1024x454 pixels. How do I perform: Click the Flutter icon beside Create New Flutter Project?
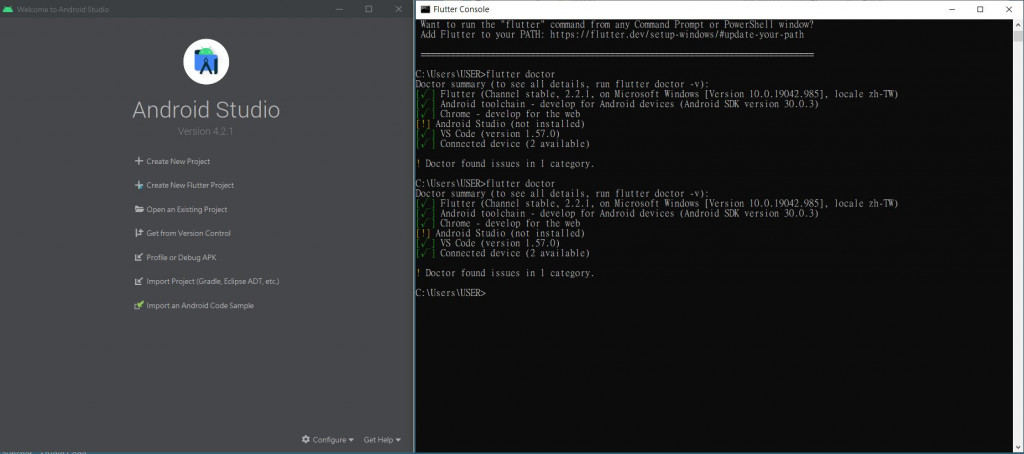point(138,186)
